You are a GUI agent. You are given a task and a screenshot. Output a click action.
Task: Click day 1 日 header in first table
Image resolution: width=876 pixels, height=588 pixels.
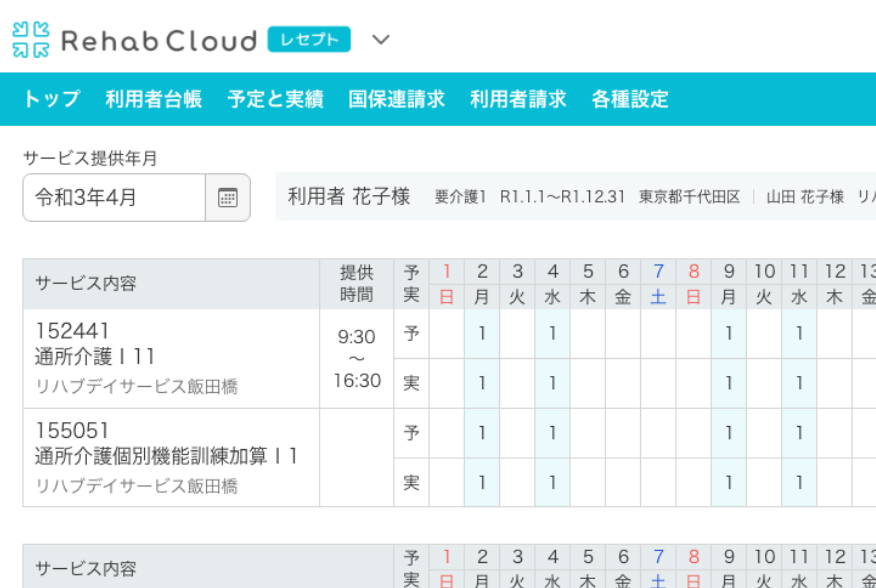pyautogui.click(x=446, y=284)
